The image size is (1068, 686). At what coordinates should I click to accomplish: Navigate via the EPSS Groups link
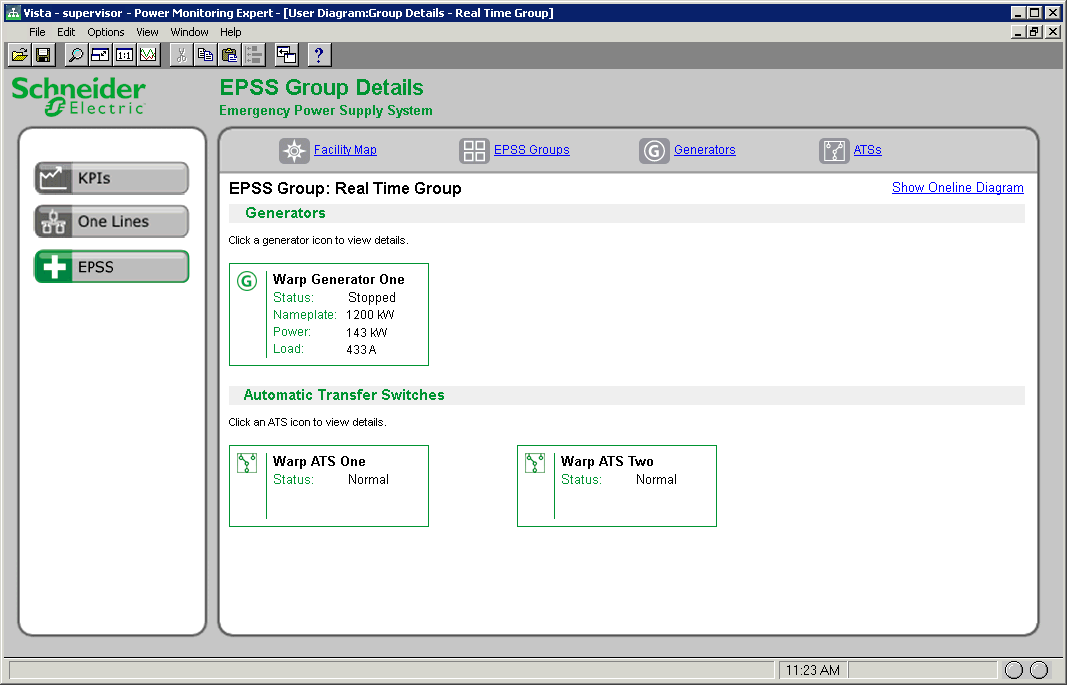click(531, 150)
